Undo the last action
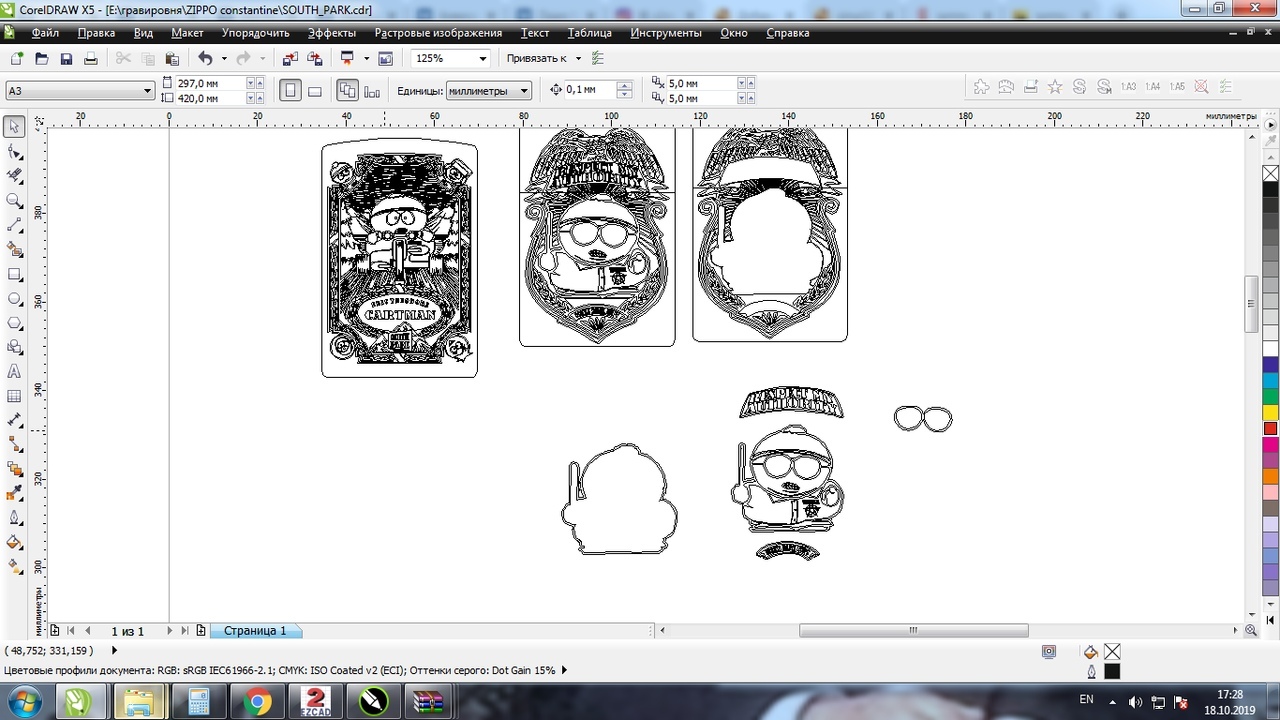The height and width of the screenshot is (720, 1280). click(205, 59)
